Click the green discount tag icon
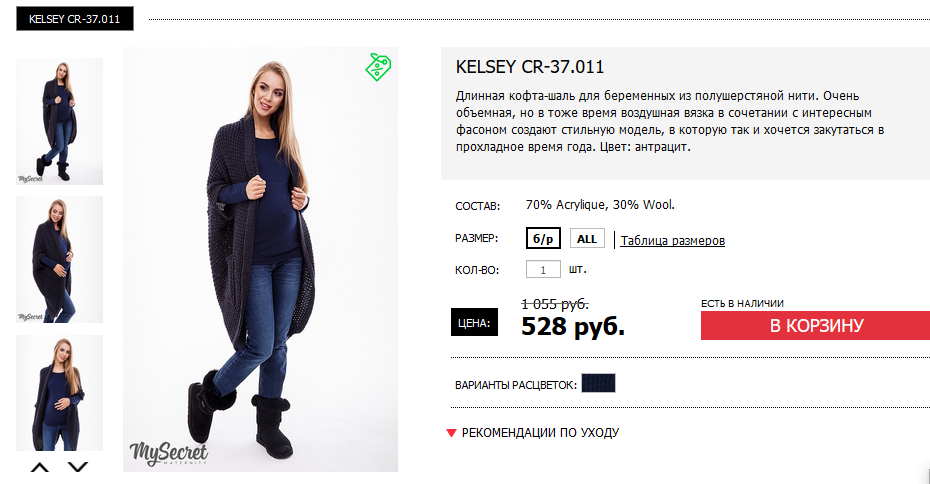930x484 pixels. point(378,66)
